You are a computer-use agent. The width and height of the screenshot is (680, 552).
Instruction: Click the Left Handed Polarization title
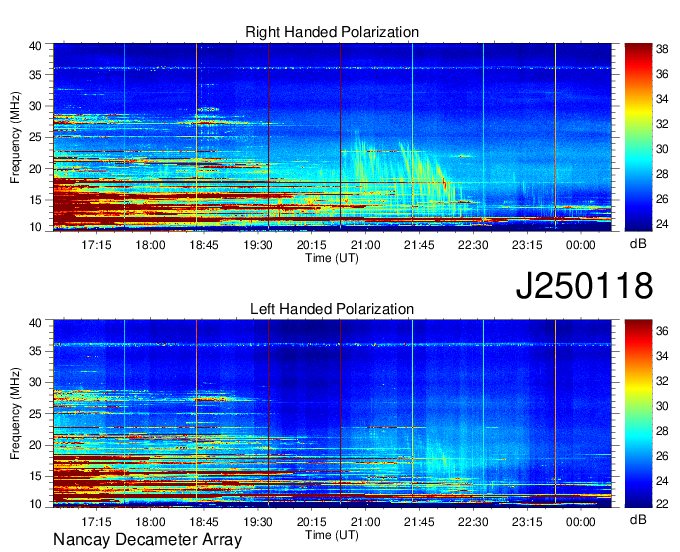[332, 309]
